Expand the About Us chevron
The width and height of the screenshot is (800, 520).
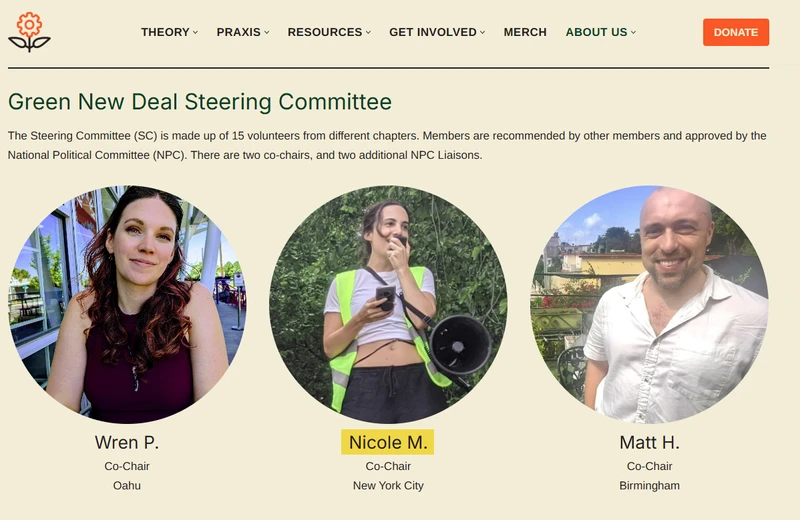(634, 32)
